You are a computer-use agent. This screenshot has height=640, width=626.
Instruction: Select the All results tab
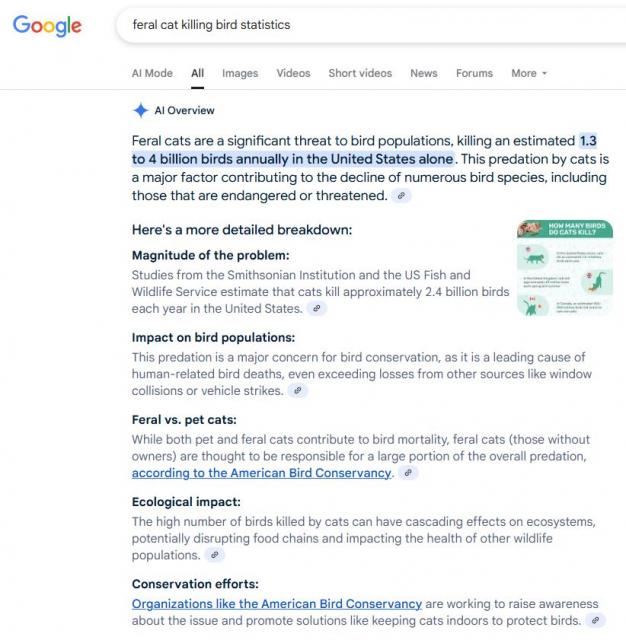click(x=198, y=73)
